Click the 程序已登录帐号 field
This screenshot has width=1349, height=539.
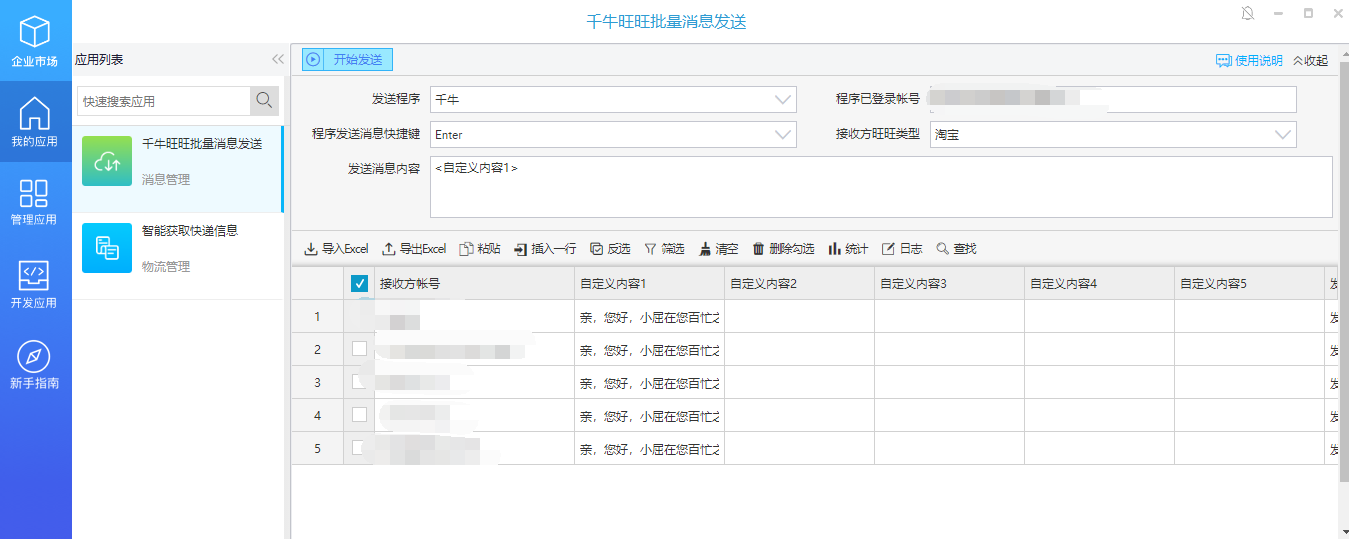coord(1113,99)
